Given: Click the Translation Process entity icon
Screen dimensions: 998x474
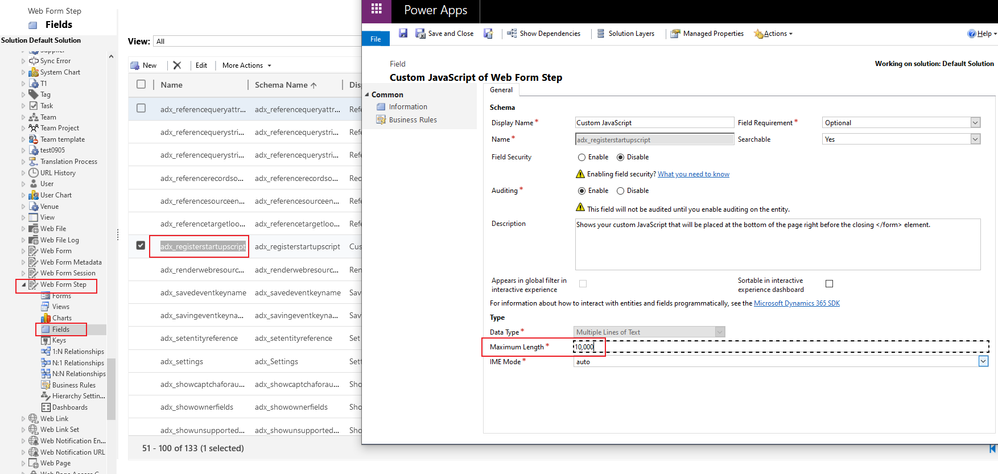Looking at the screenshot, I should (x=34, y=162).
